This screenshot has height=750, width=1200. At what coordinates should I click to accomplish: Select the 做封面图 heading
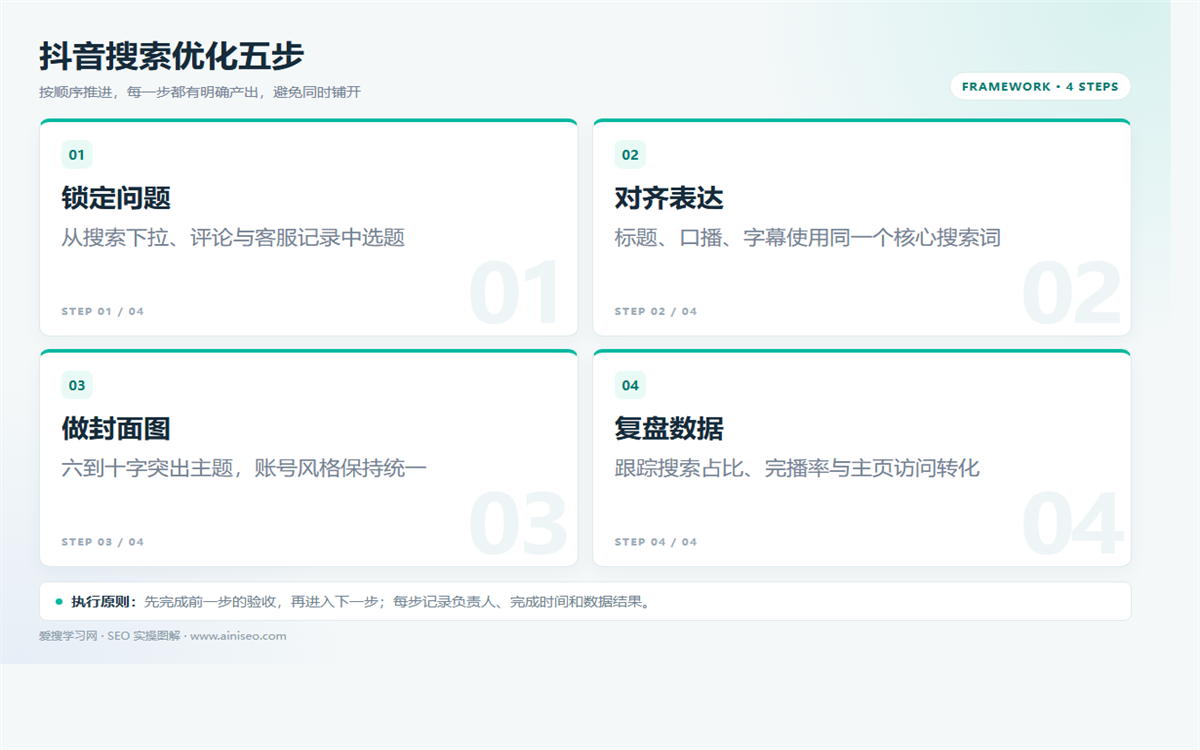[116, 428]
